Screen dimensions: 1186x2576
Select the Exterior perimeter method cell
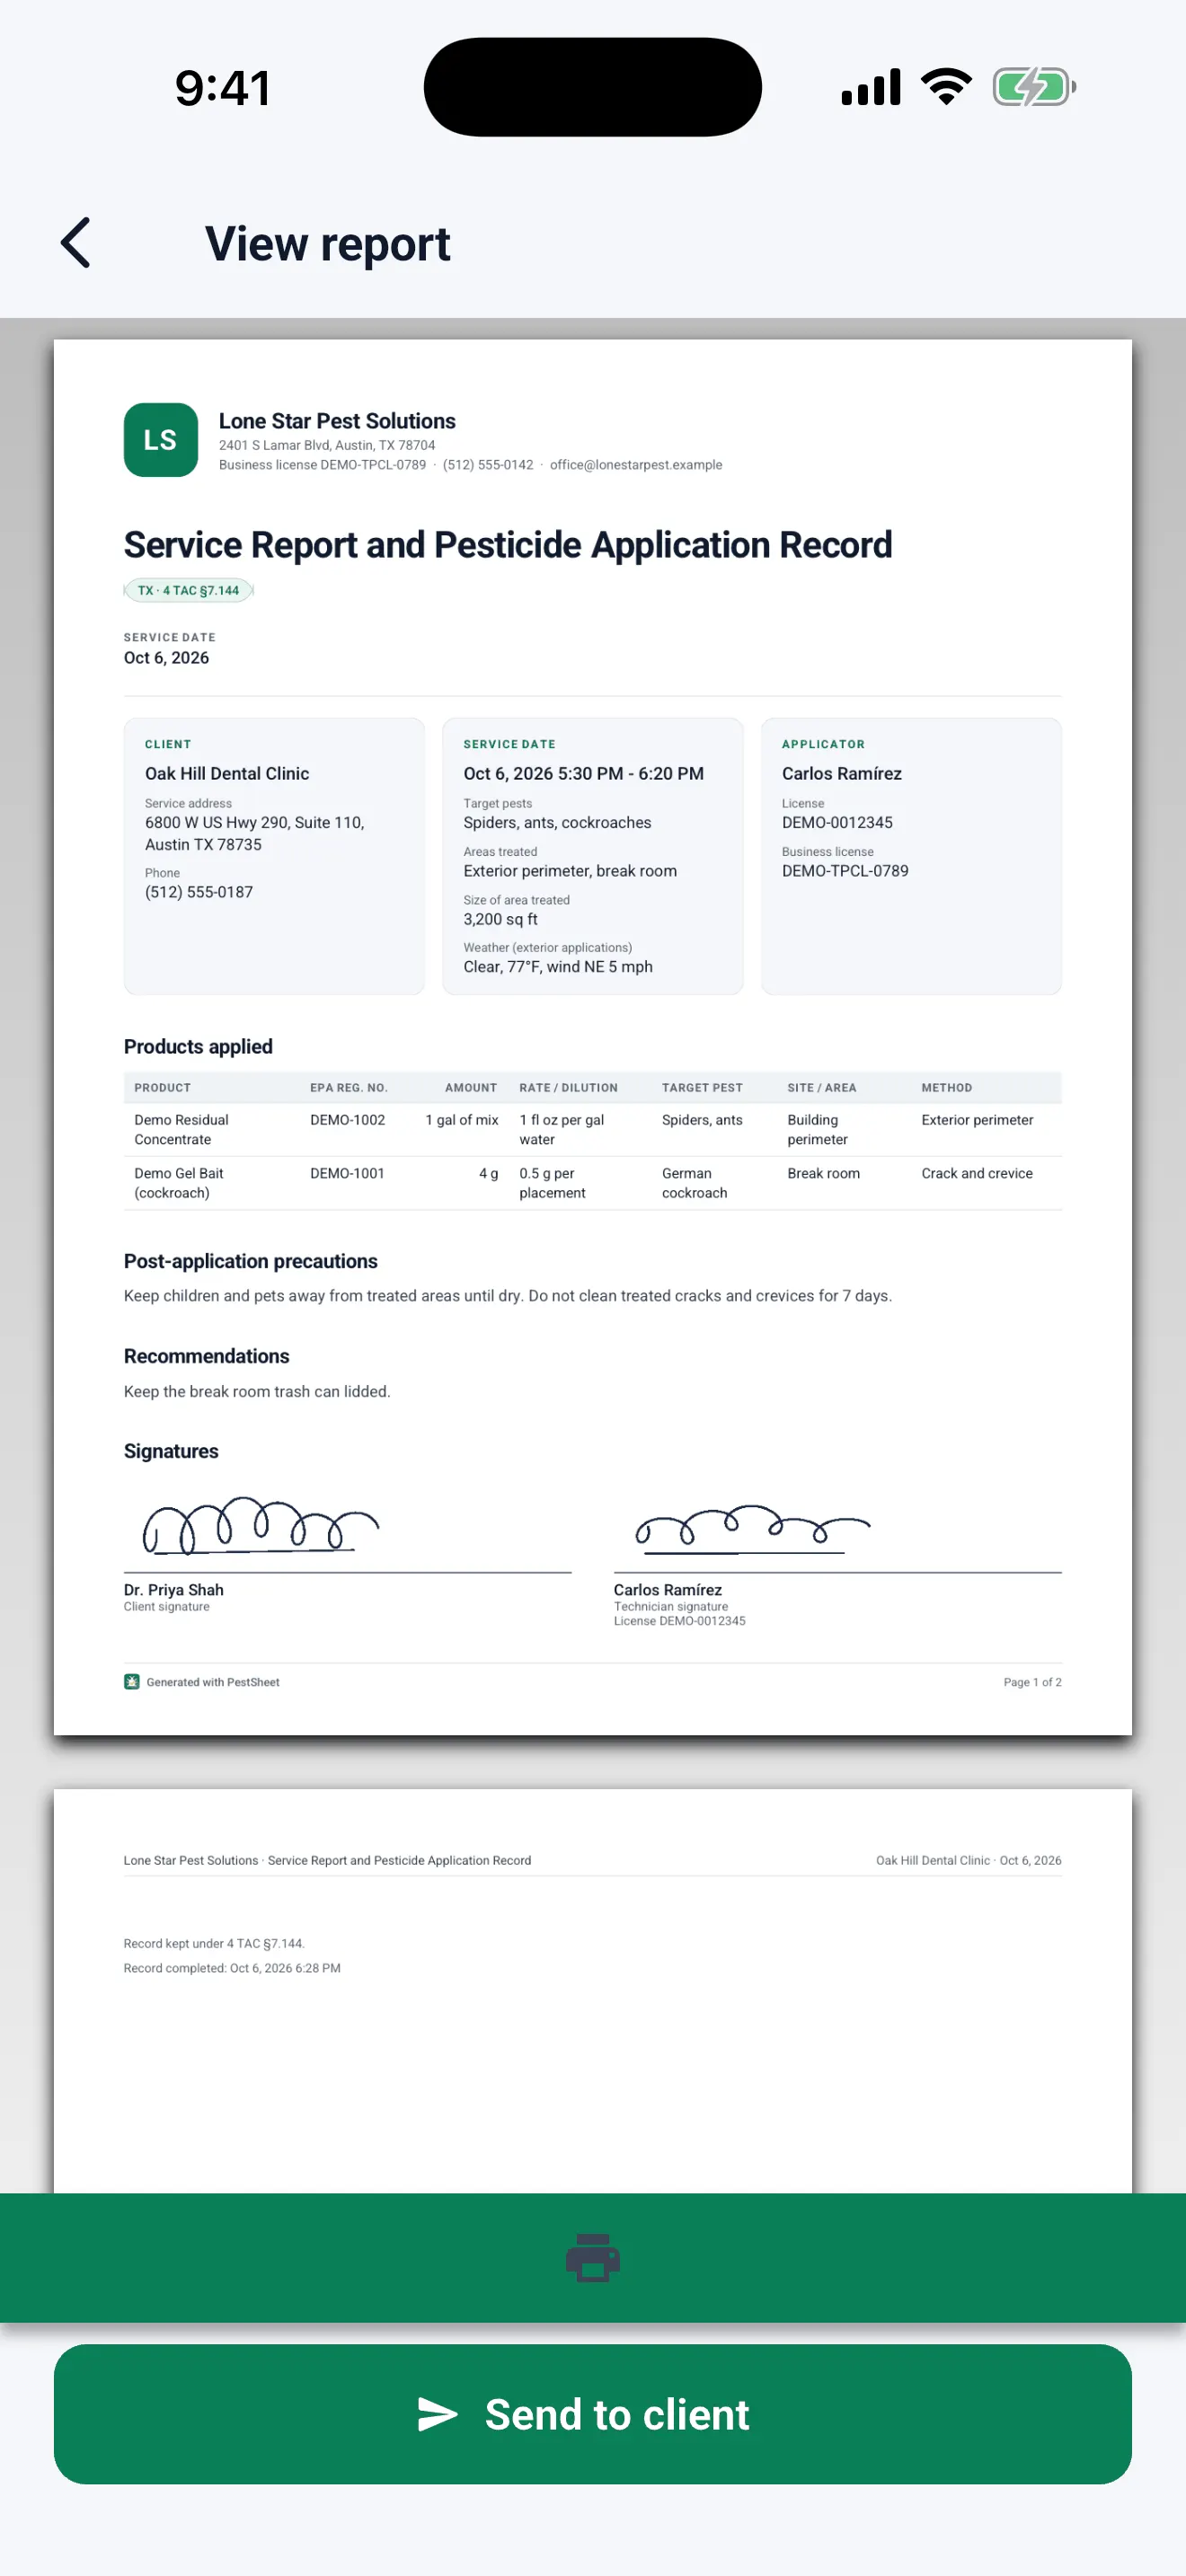click(x=977, y=1120)
